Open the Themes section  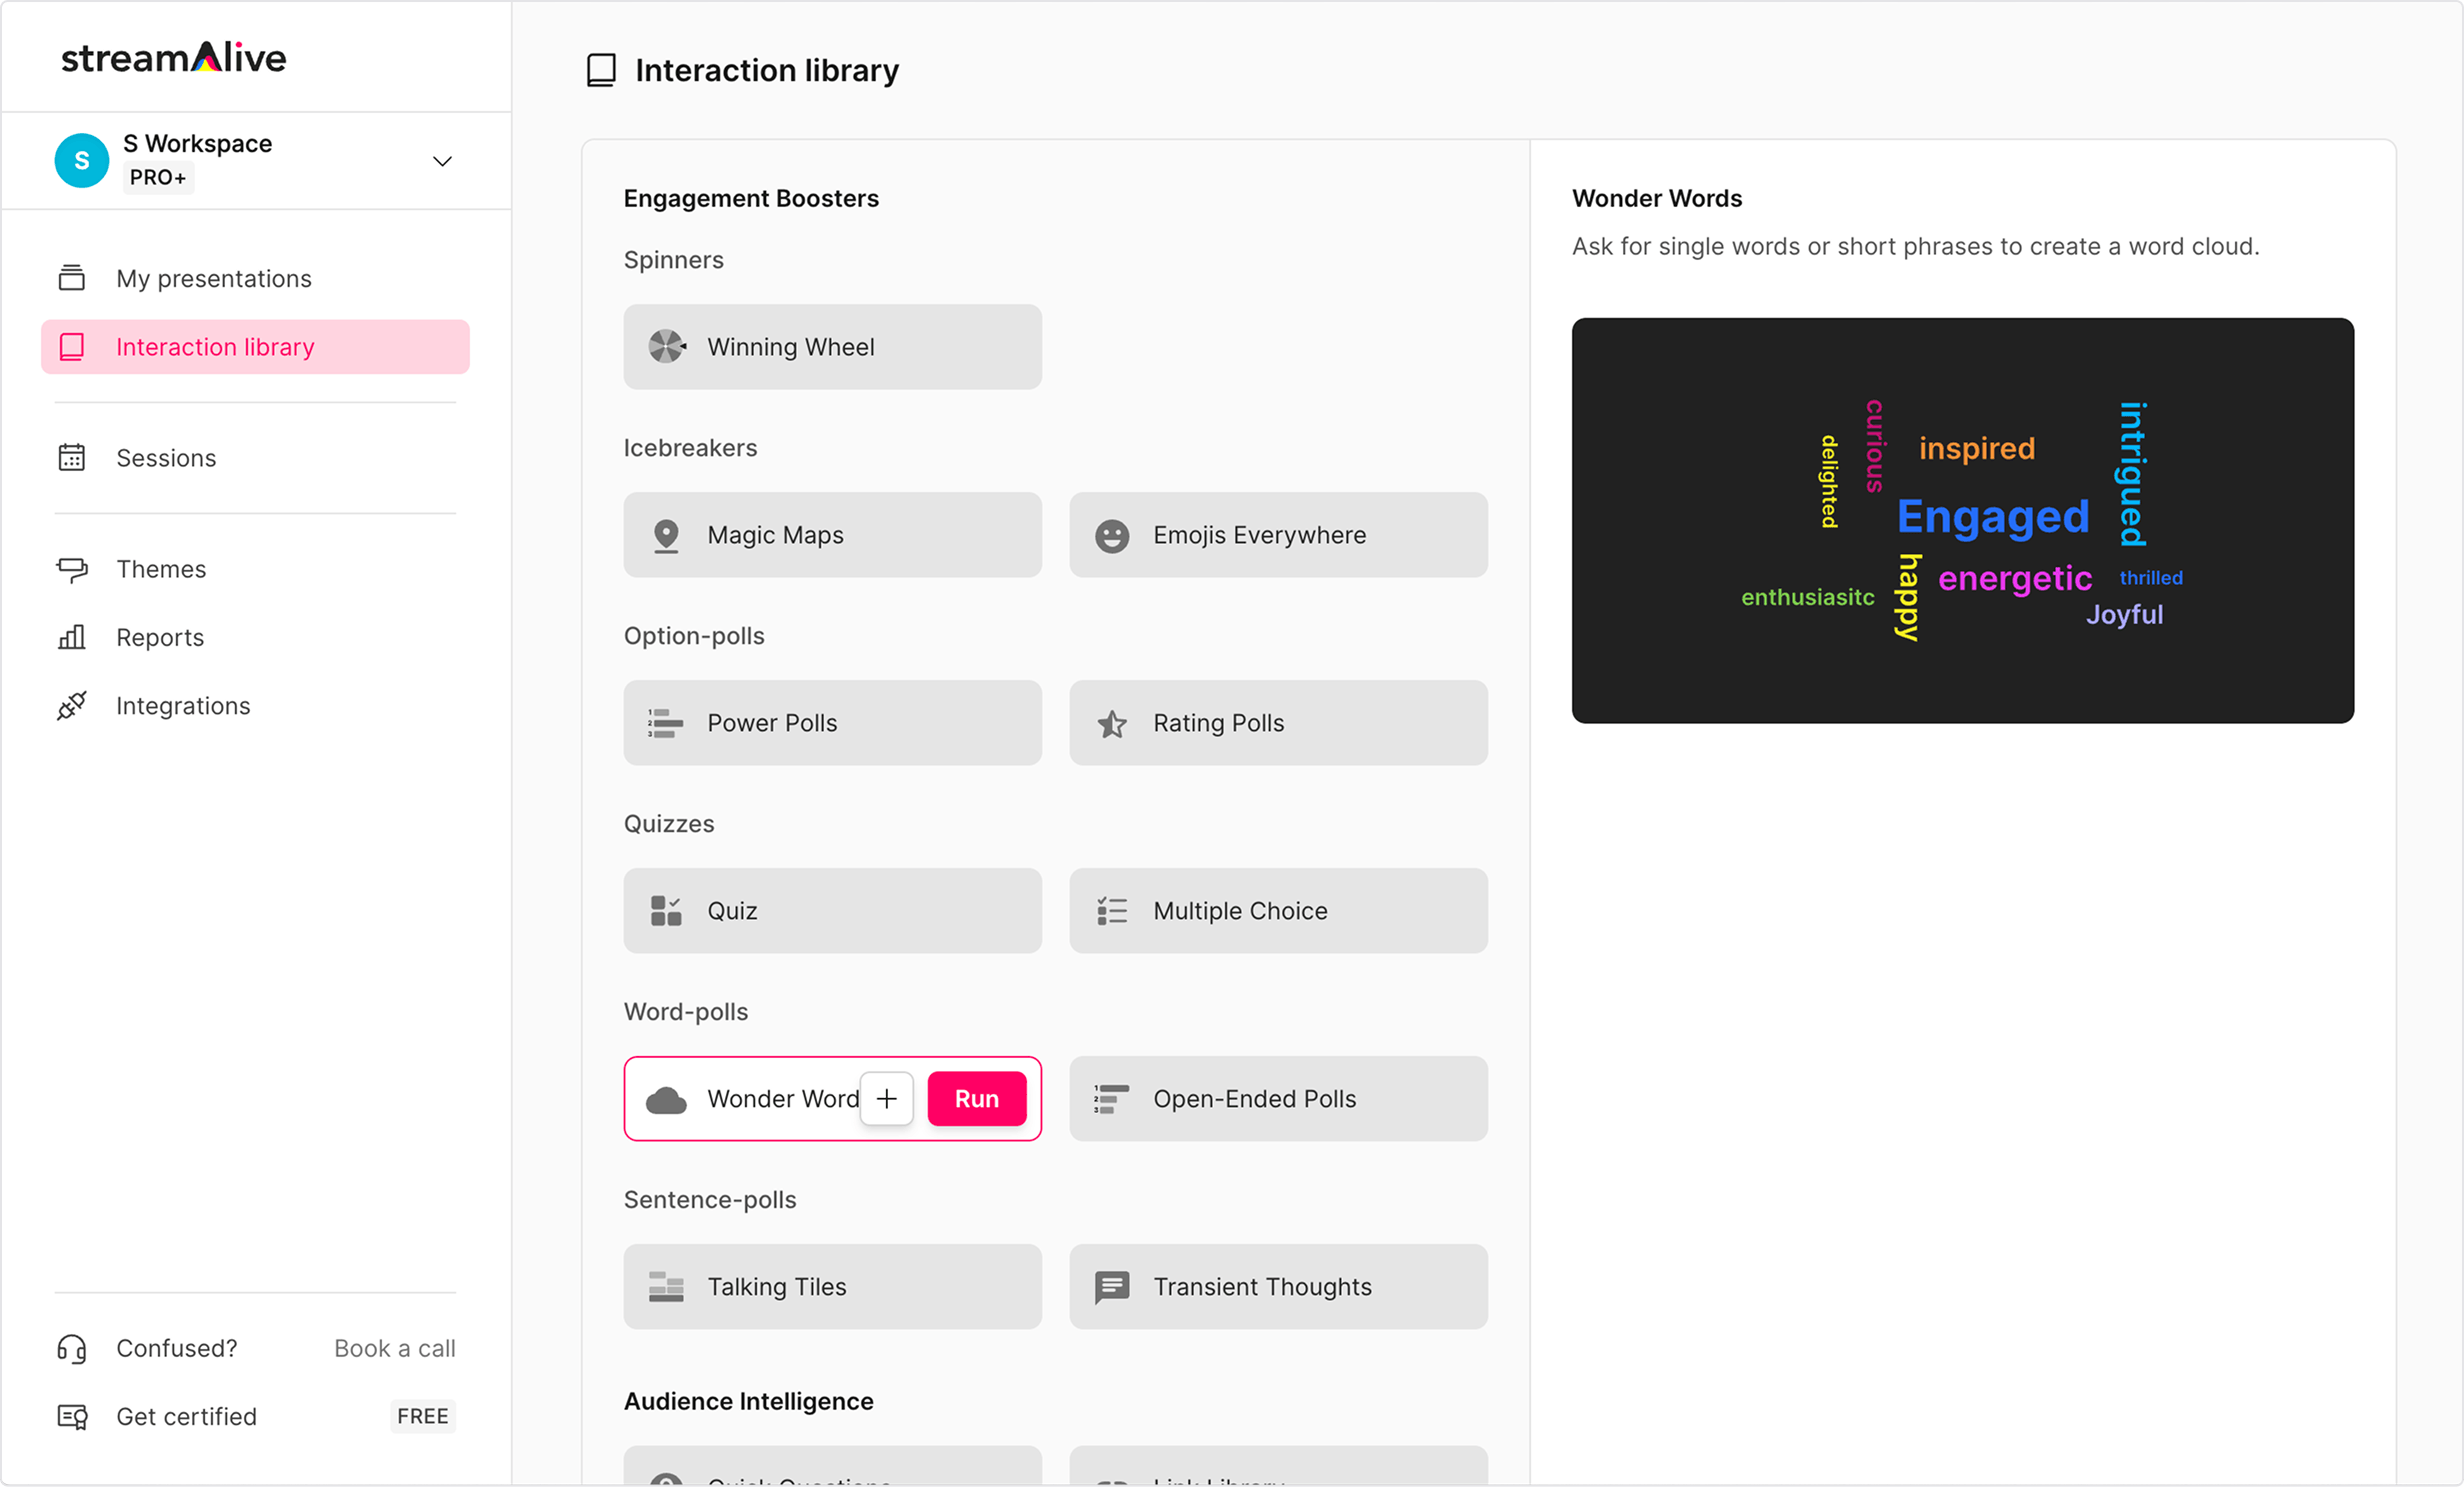(x=161, y=569)
